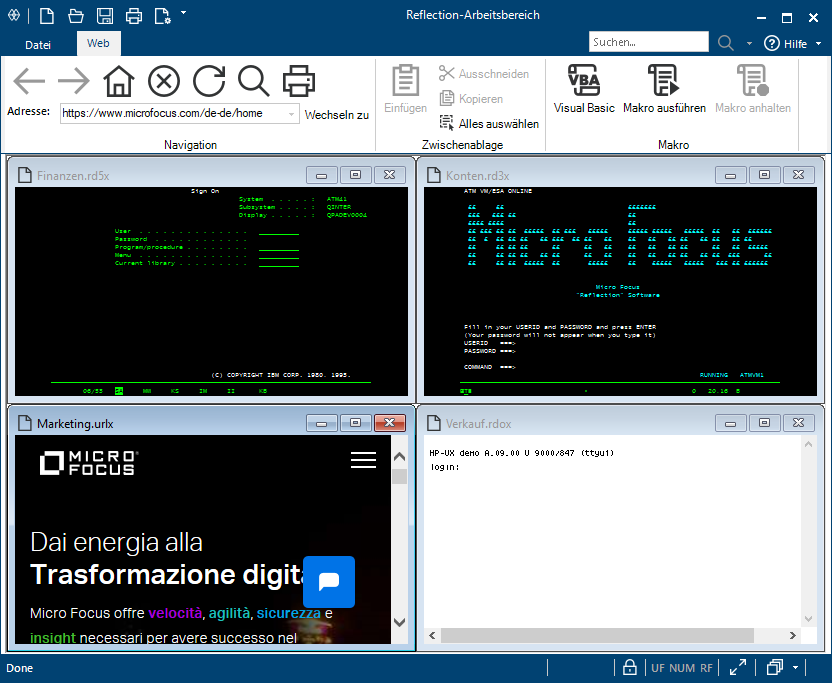Expand the quick access toolbar dropdown arrow

(x=183, y=12)
